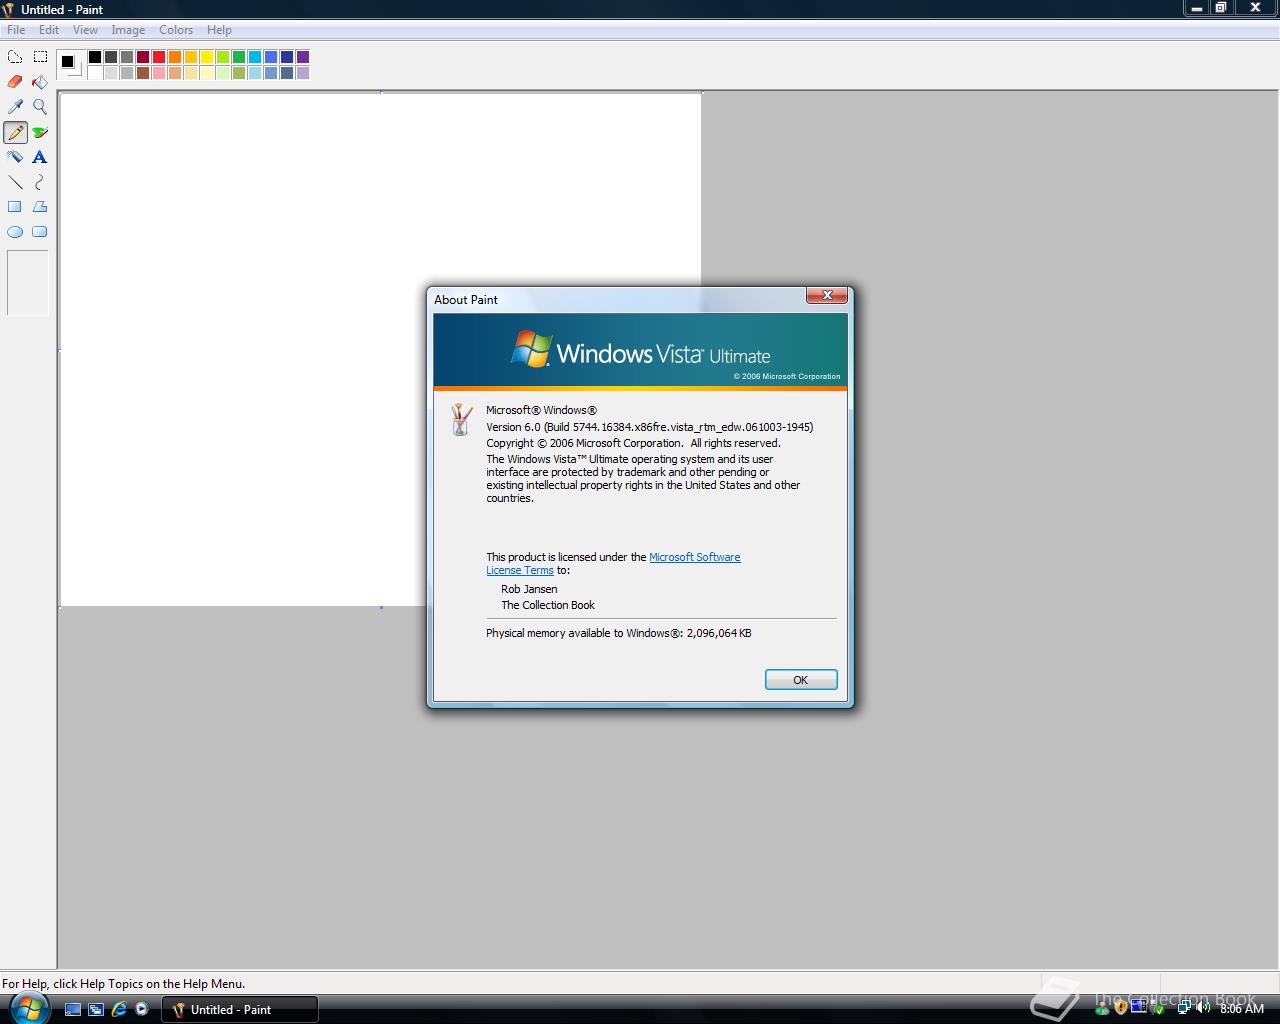Launch Internet Explorer from Quick Launch
Viewport: 1280px width, 1024px height.
[x=119, y=1010]
